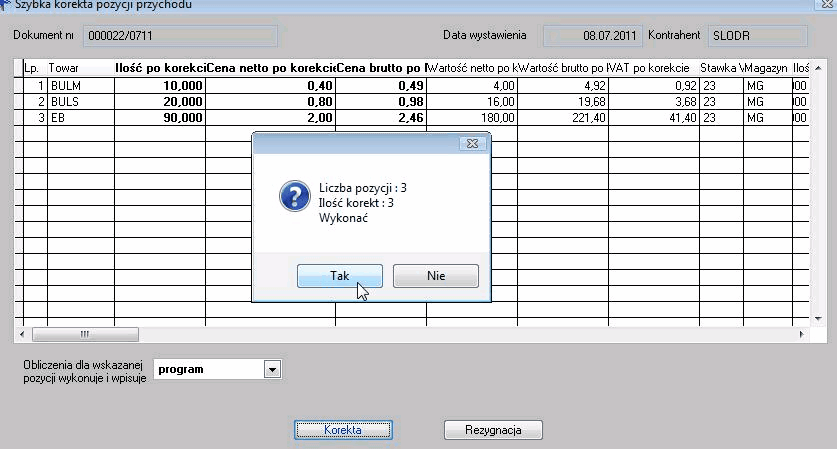
Task: Select the BULM row in Towar column
Action: (81, 85)
